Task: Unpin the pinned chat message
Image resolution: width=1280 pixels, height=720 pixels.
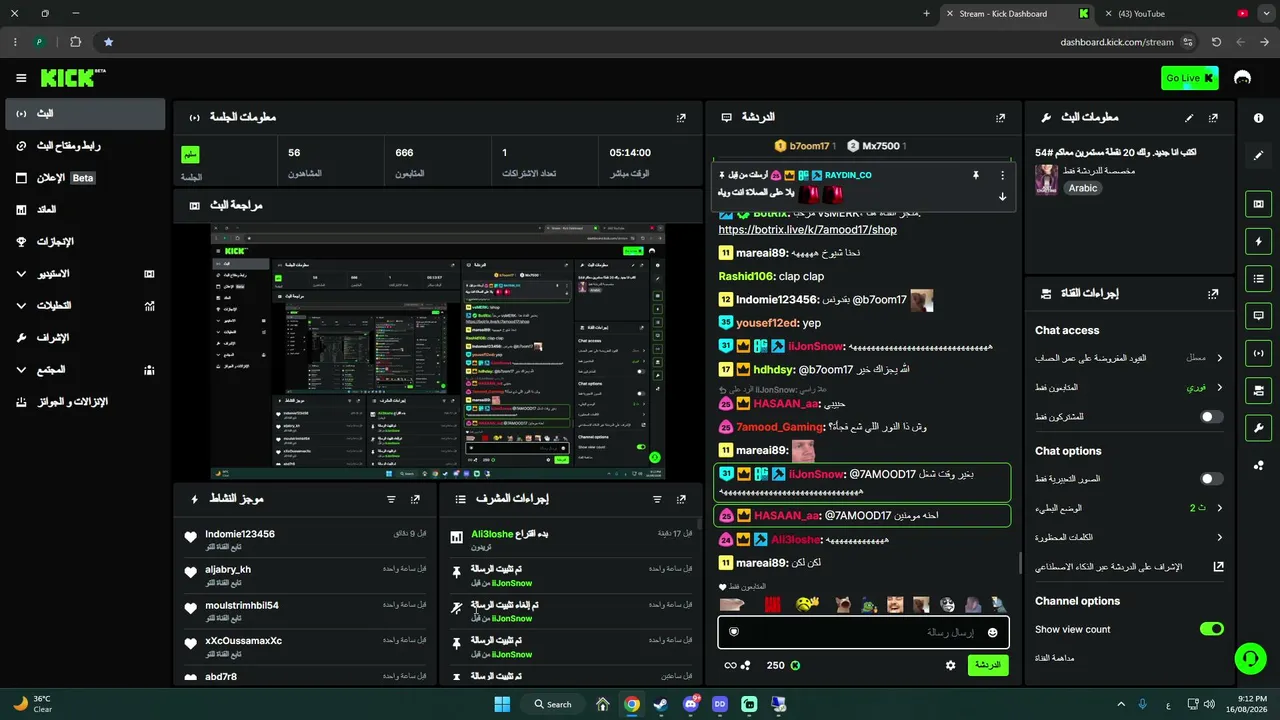Action: click(975, 175)
